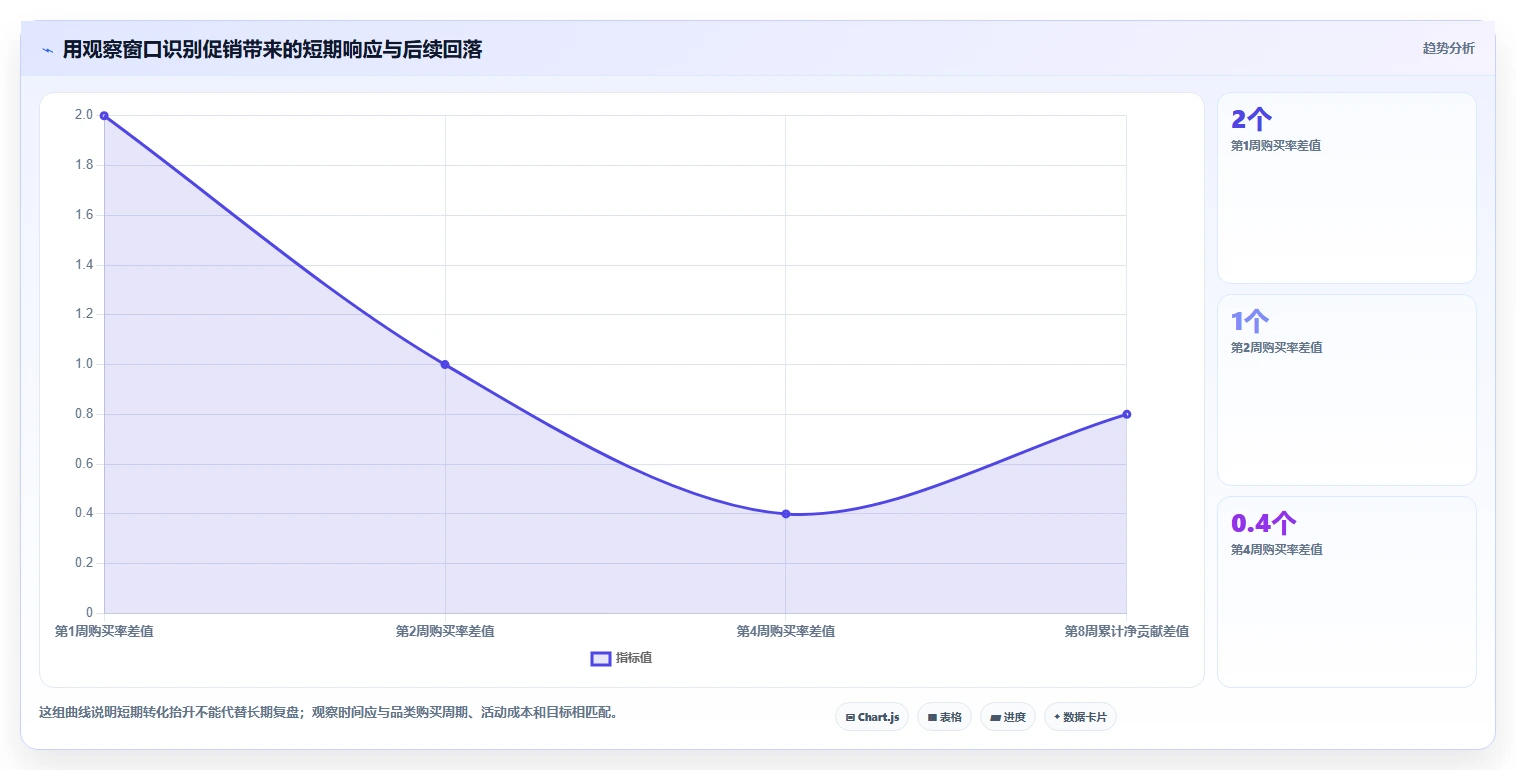Image resolution: width=1516 pixels, height=770 pixels.
Task: Select the Chart.js pill tag
Action: click(x=872, y=717)
